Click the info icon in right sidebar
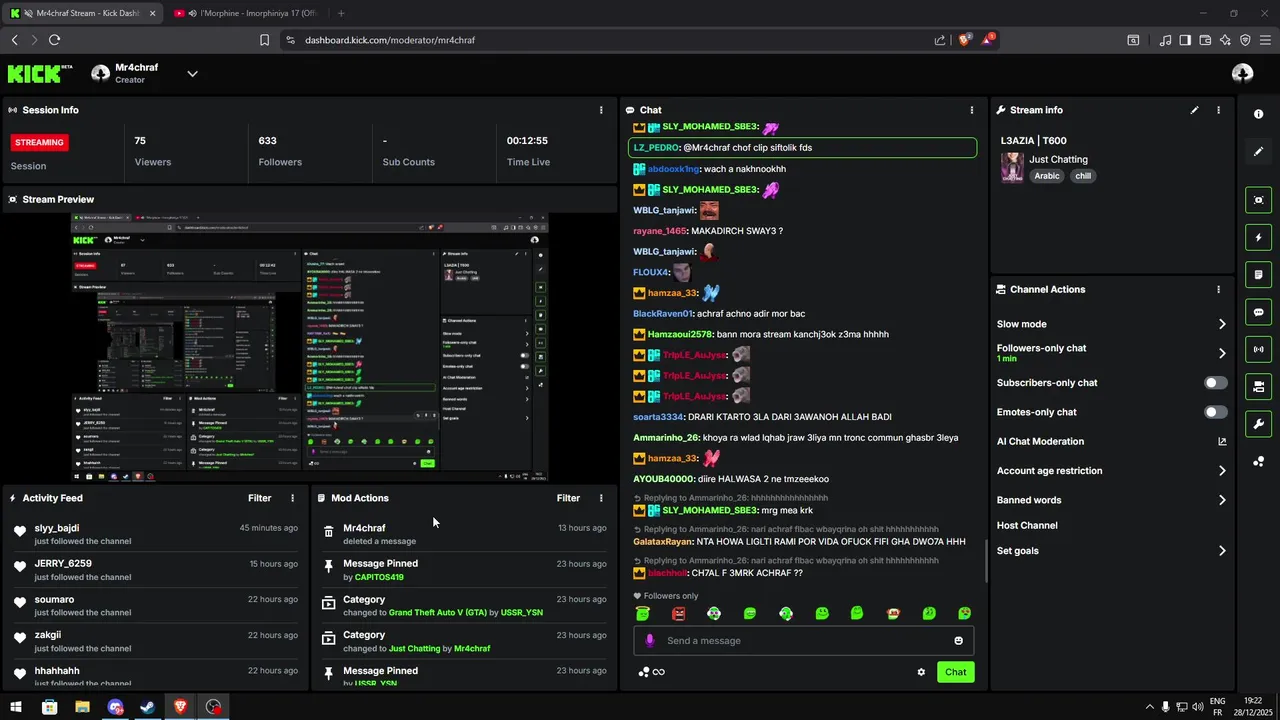The height and width of the screenshot is (720, 1280). click(1258, 114)
